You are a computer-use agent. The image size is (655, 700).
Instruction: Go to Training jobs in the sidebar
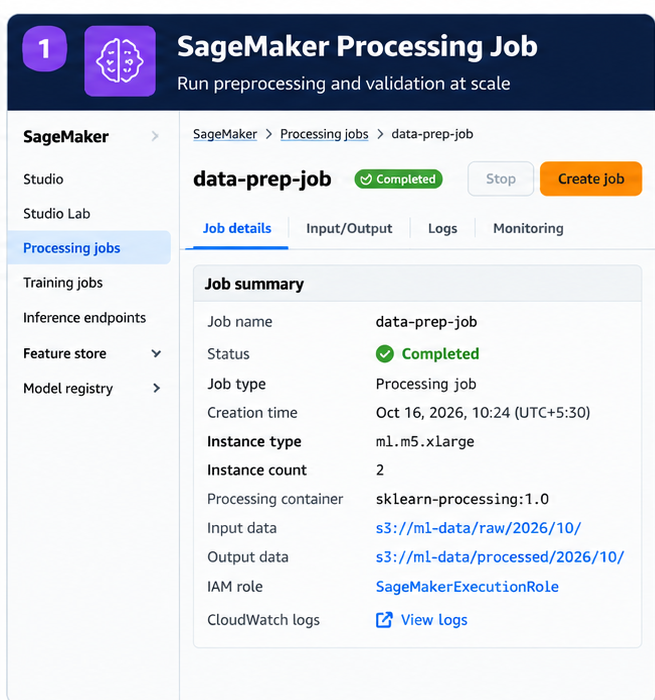(x=63, y=283)
